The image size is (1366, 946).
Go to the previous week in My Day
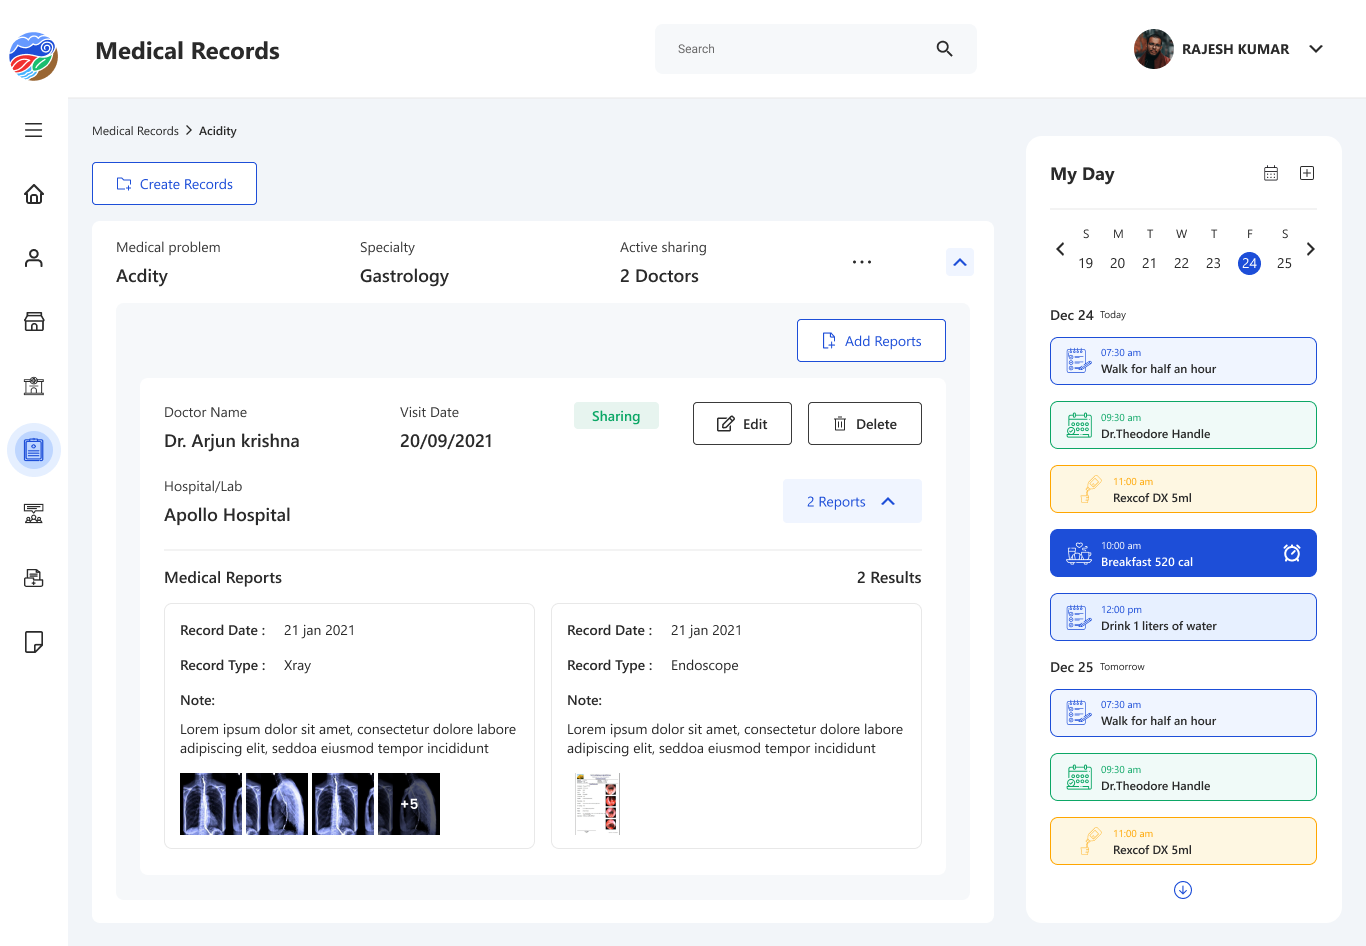pyautogui.click(x=1060, y=249)
